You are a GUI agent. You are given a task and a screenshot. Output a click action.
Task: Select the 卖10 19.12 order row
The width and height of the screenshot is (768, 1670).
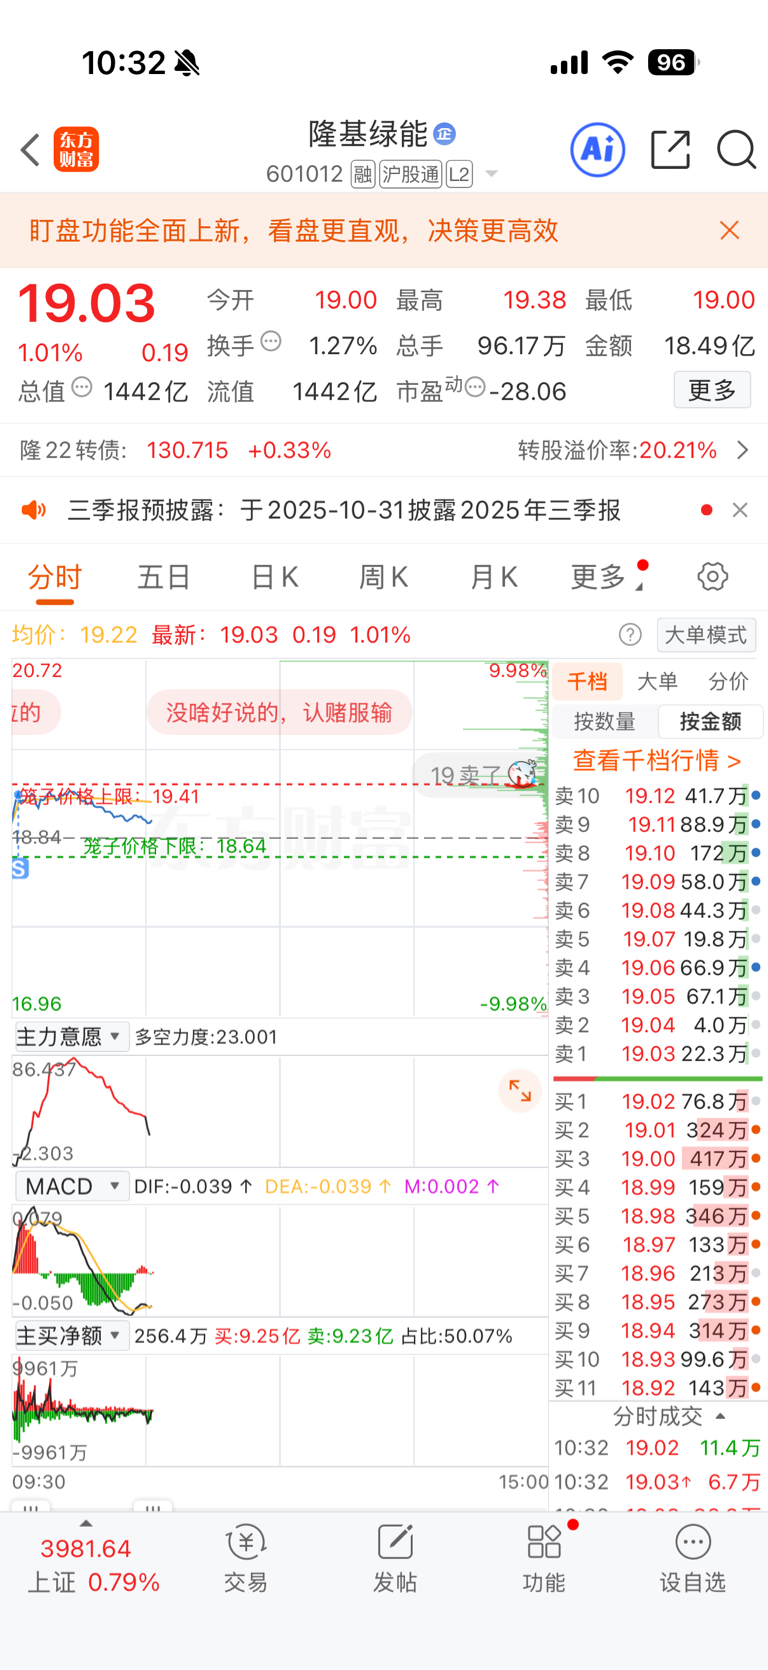[x=657, y=796]
